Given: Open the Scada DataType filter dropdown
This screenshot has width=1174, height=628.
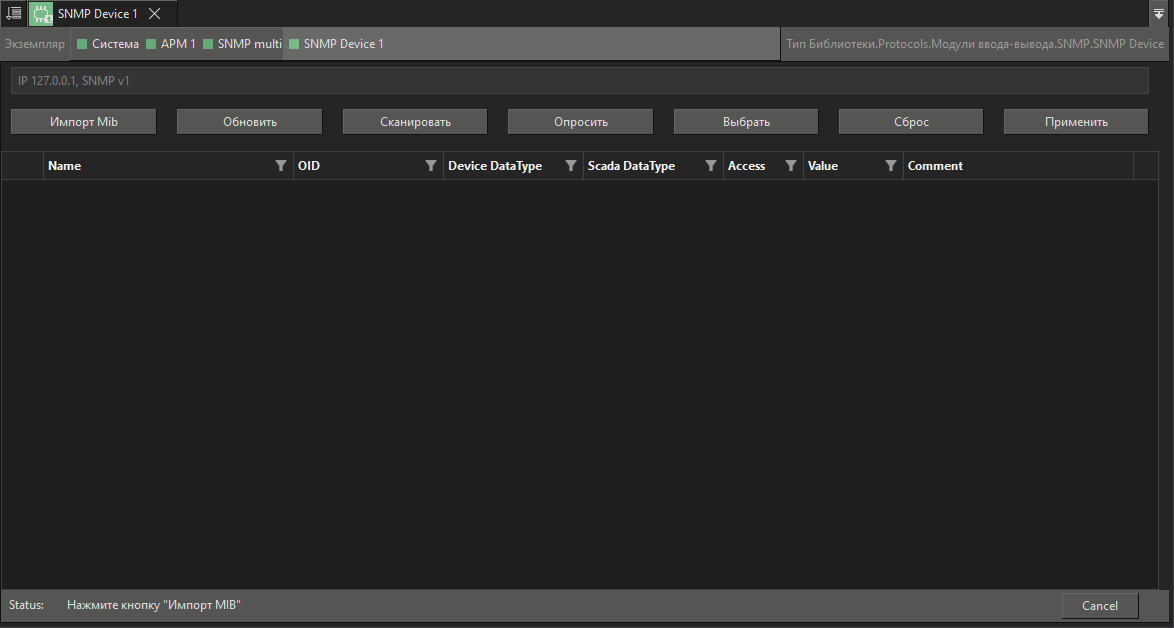Looking at the screenshot, I should pyautogui.click(x=711, y=165).
